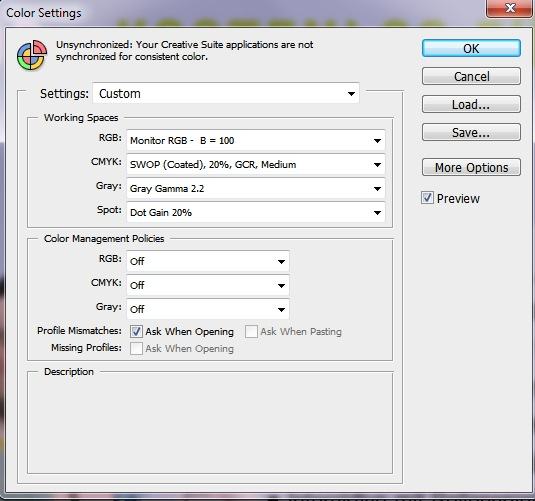Click the color sync status icon

coord(32,55)
